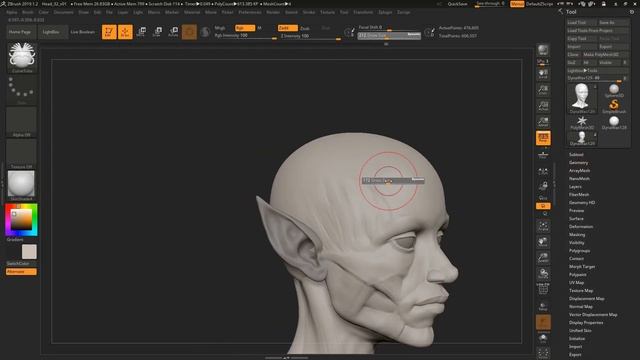Click the Save As button
Screen dimensions: 640x360
[x=613, y=22]
